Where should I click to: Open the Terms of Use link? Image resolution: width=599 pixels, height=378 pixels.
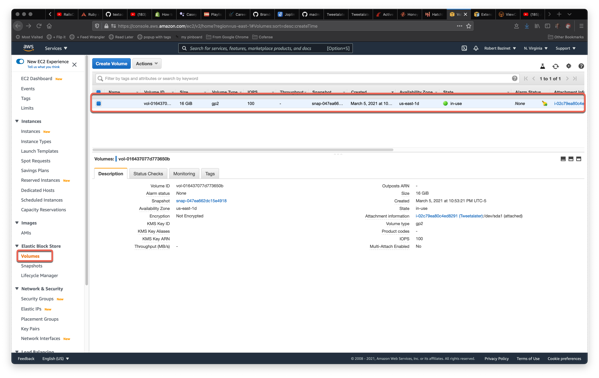[528, 359]
